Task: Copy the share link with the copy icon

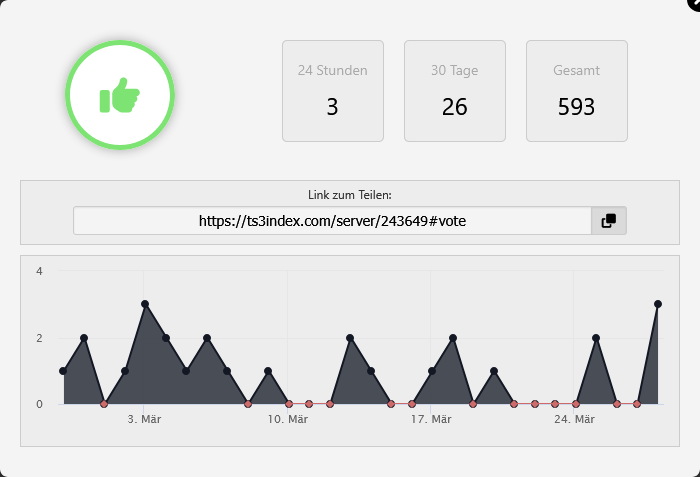Action: coord(609,221)
